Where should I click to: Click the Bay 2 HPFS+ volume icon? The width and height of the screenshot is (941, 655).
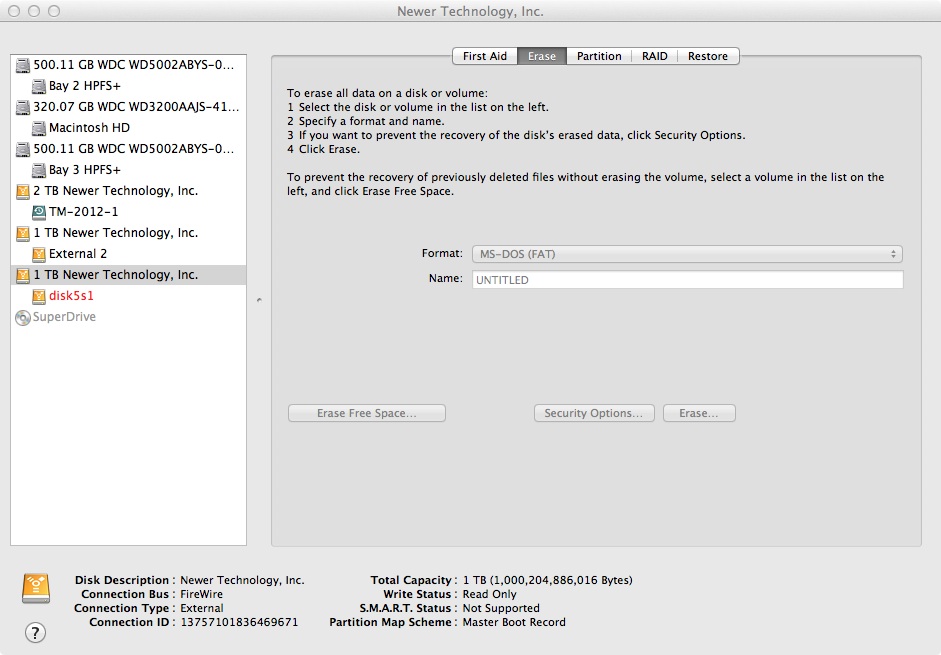(38, 86)
